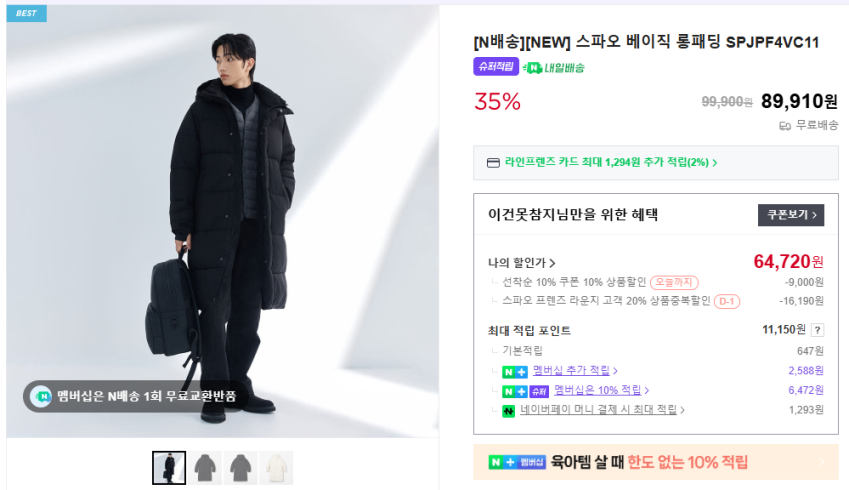Click the 슈퍼적립 purple badge

pos(495,67)
